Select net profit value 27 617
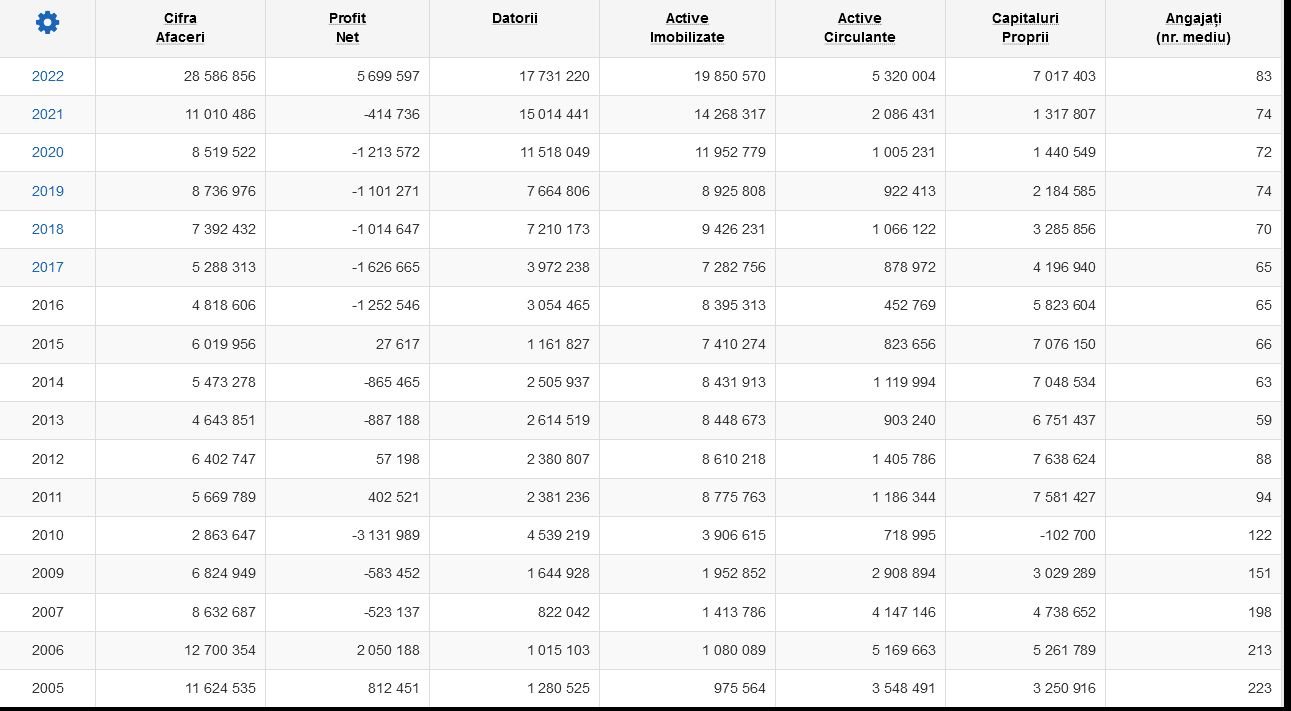 coord(397,344)
